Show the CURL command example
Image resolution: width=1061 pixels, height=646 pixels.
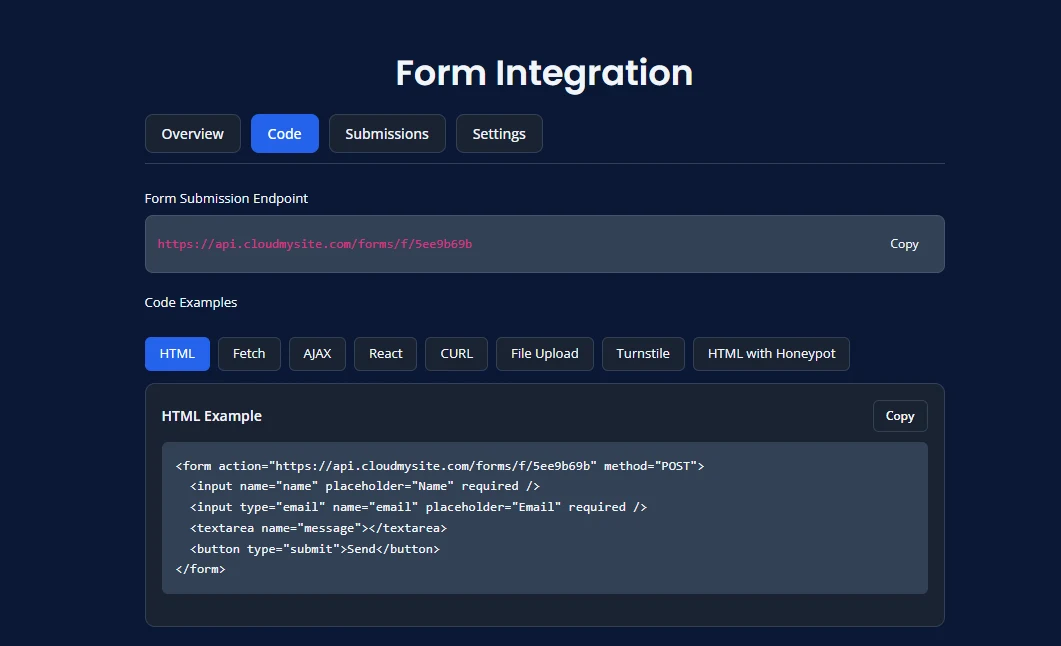point(455,353)
